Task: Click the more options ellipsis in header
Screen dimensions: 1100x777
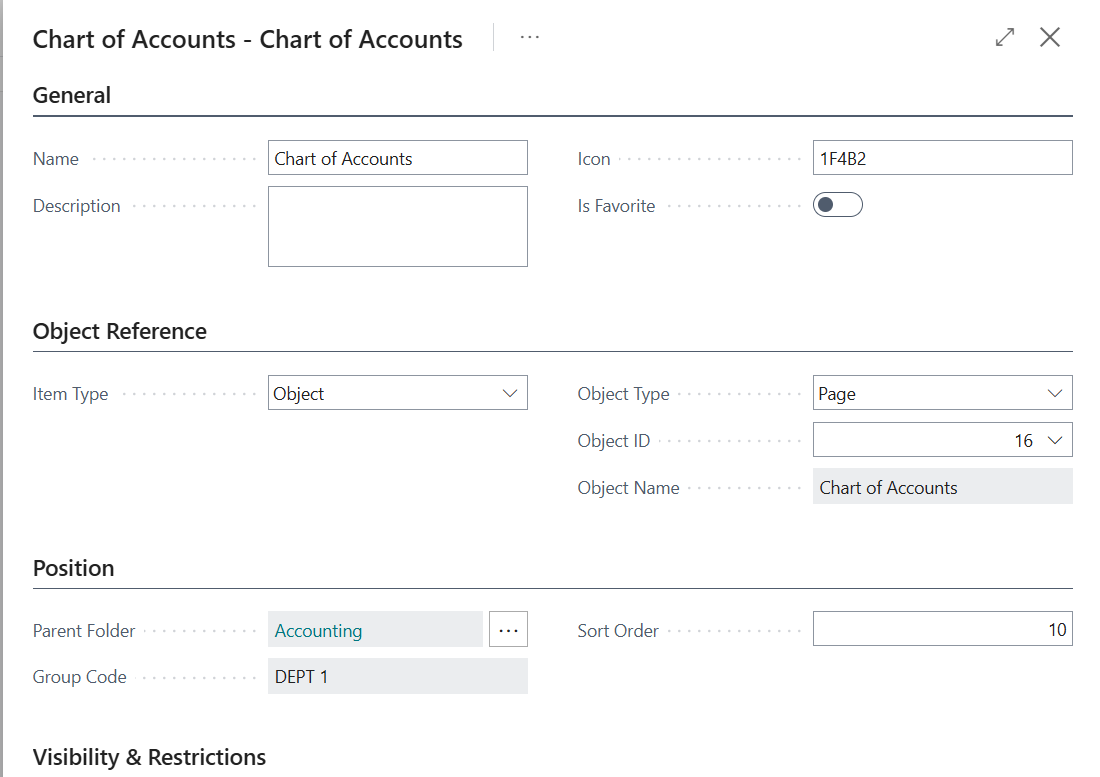Action: (x=530, y=38)
